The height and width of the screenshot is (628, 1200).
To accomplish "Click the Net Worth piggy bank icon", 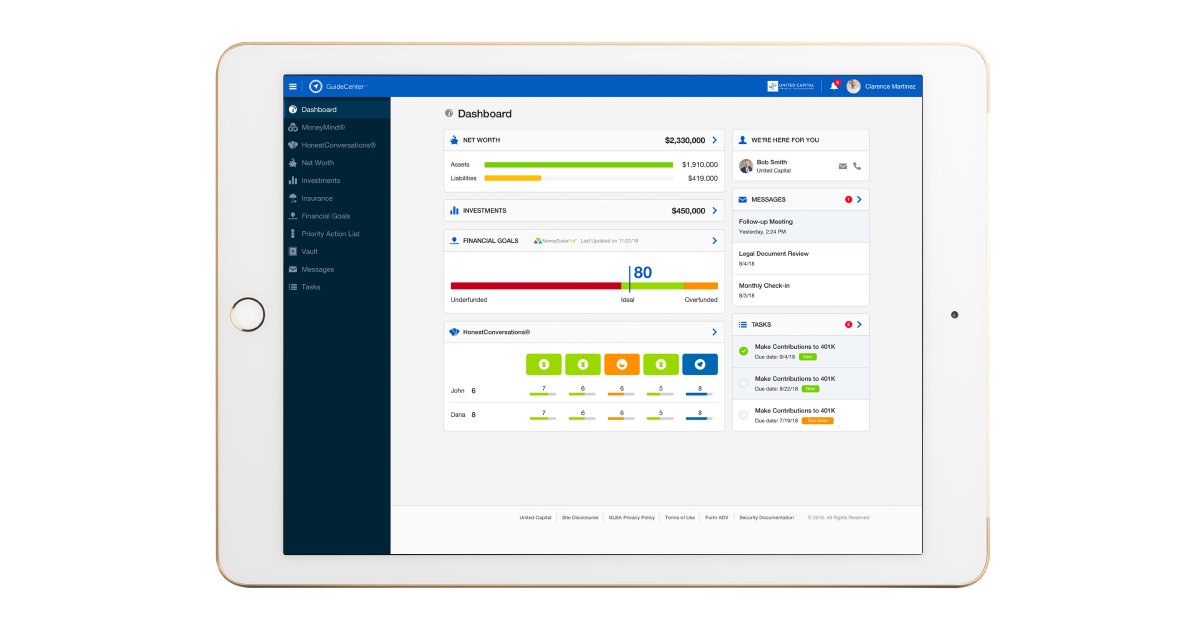I will coord(454,140).
